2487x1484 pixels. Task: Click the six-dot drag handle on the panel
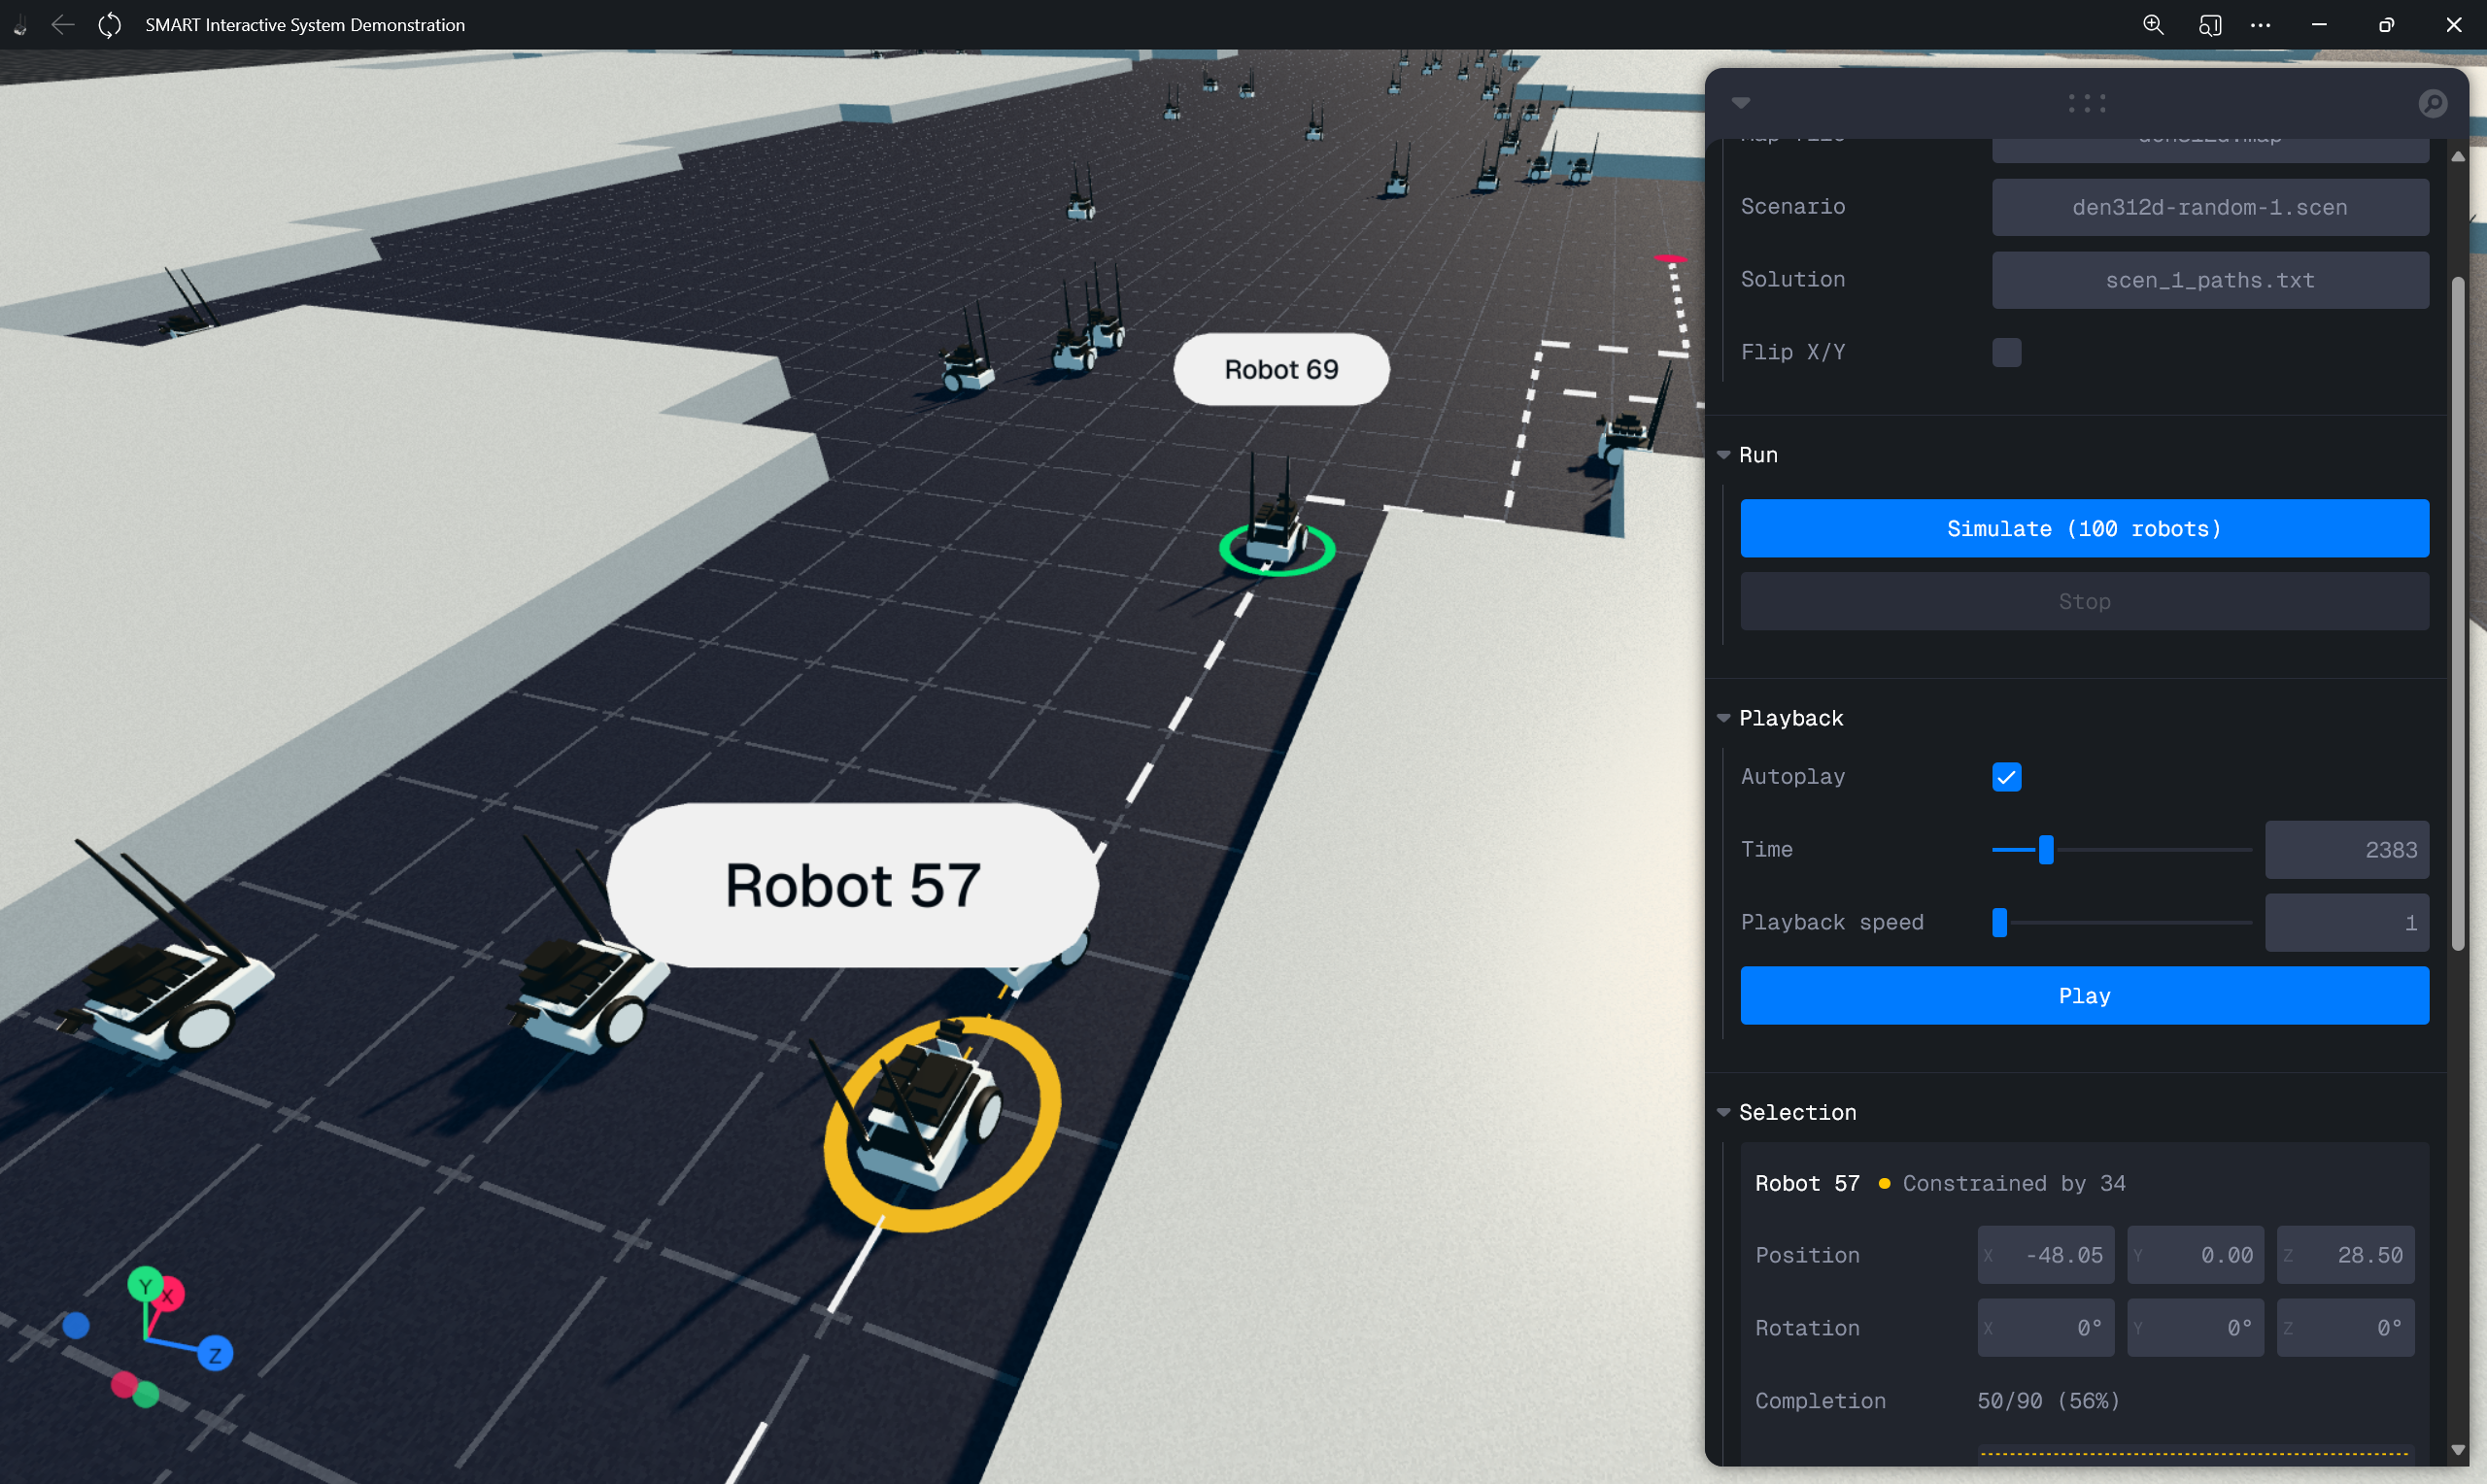(2086, 103)
